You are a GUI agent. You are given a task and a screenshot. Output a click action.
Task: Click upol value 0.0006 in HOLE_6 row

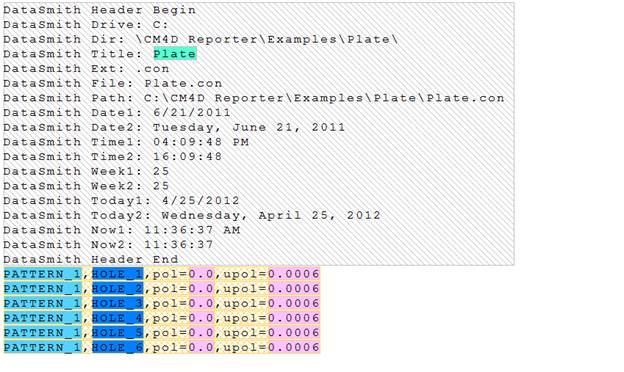(294, 347)
